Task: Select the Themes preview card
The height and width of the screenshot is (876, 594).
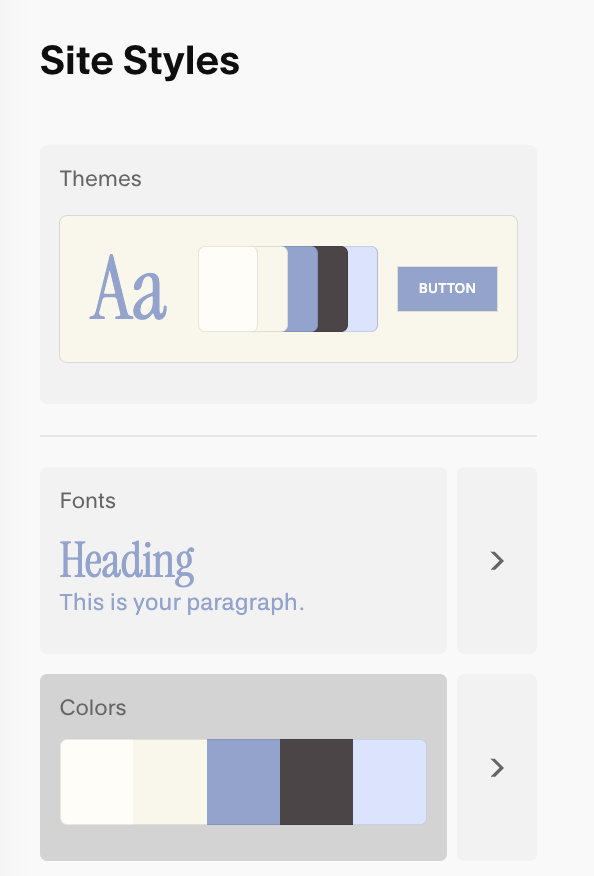Action: (288, 289)
